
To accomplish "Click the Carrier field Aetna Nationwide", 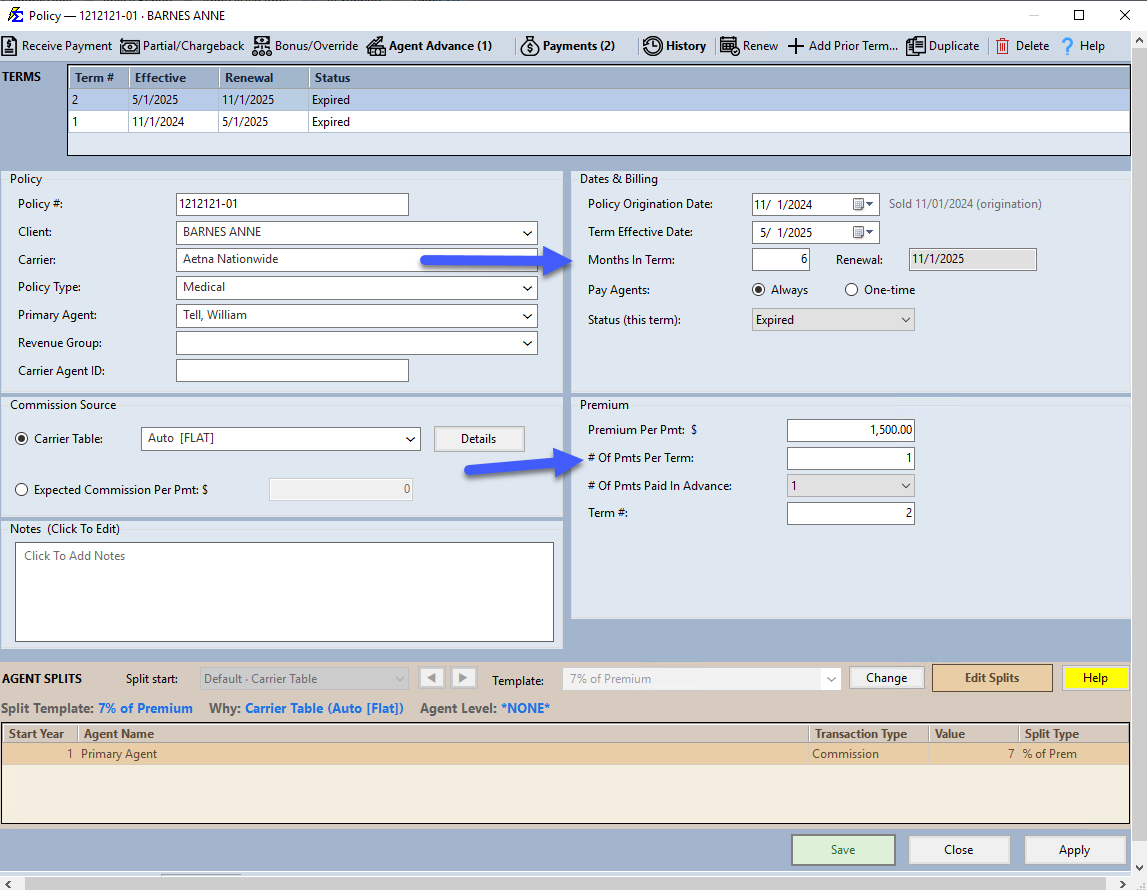I will pos(356,260).
